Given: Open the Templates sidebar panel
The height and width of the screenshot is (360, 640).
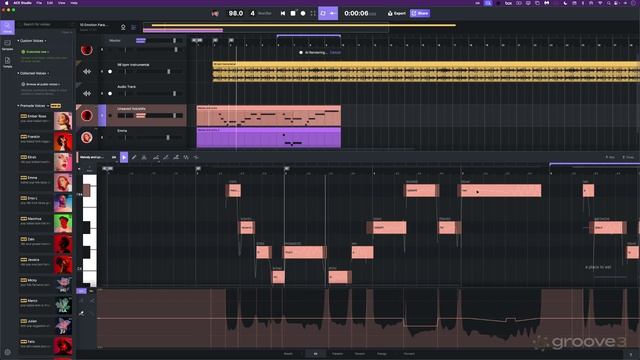Looking at the screenshot, I should pos(7,62).
